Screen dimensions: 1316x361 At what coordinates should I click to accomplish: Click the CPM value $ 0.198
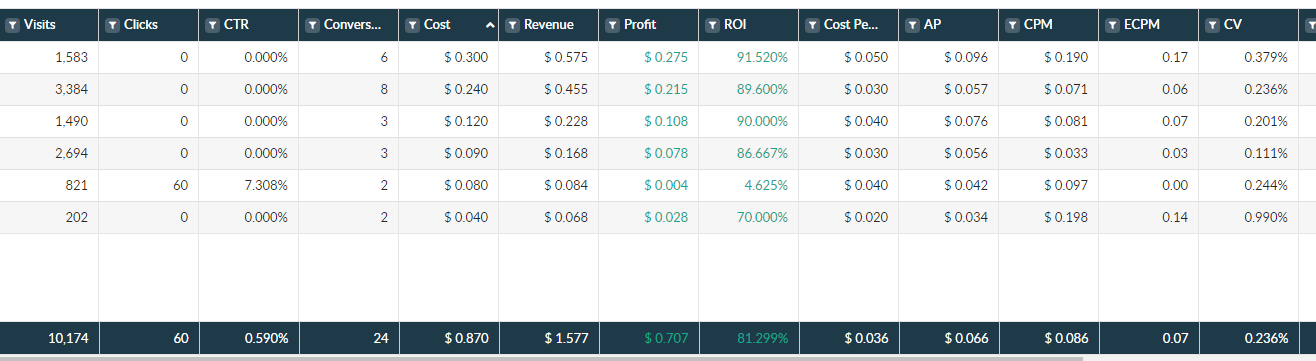[1066, 218]
